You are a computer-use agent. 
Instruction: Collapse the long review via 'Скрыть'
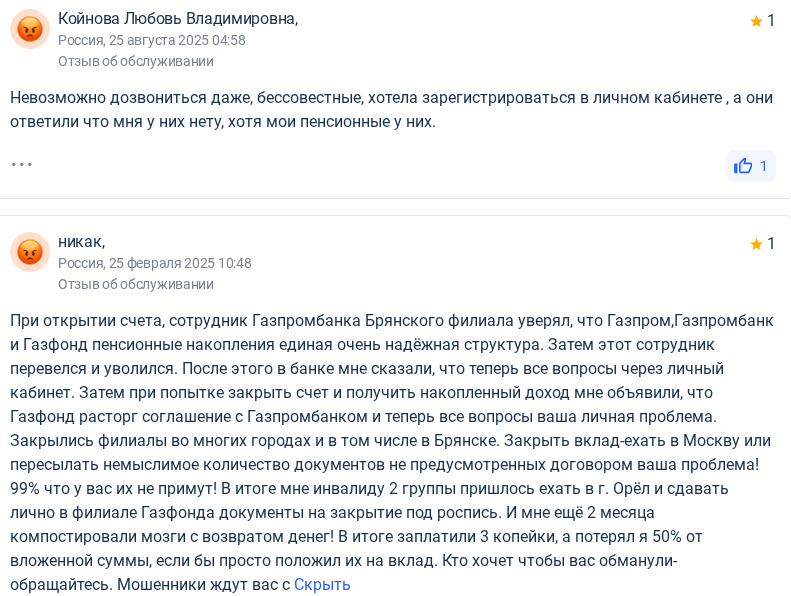(x=322, y=584)
